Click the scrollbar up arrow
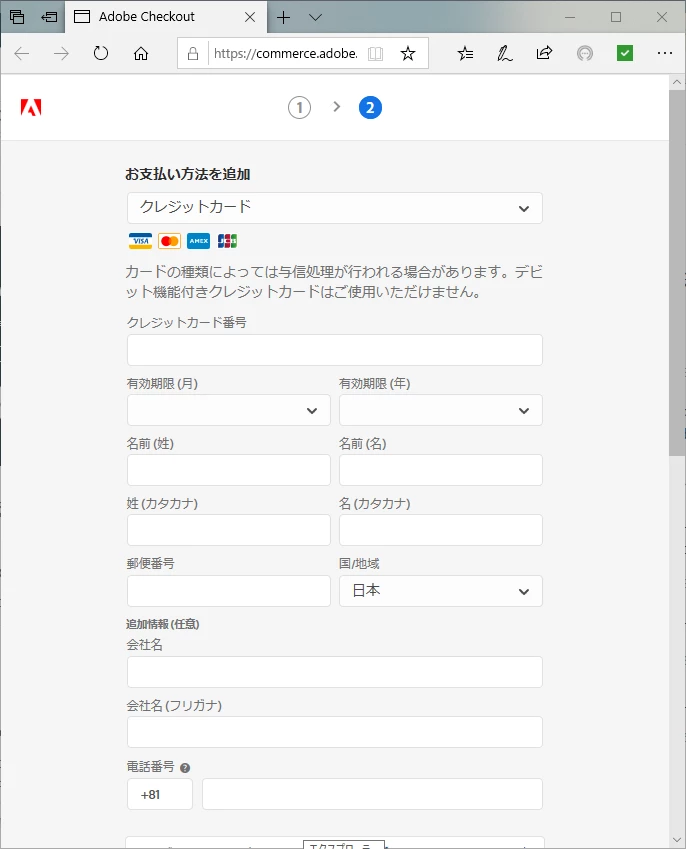This screenshot has width=686, height=849. [x=677, y=82]
